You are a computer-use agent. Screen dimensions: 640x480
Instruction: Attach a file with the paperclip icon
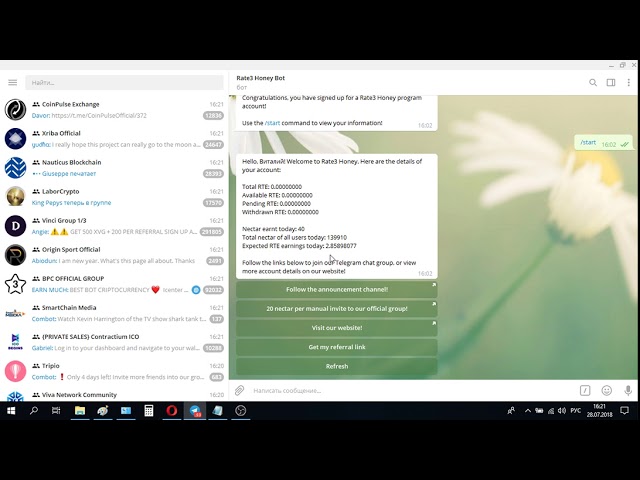(x=239, y=391)
